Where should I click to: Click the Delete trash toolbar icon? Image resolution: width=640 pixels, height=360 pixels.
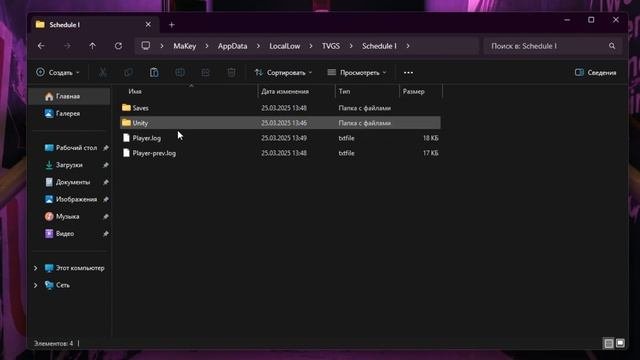(x=231, y=73)
